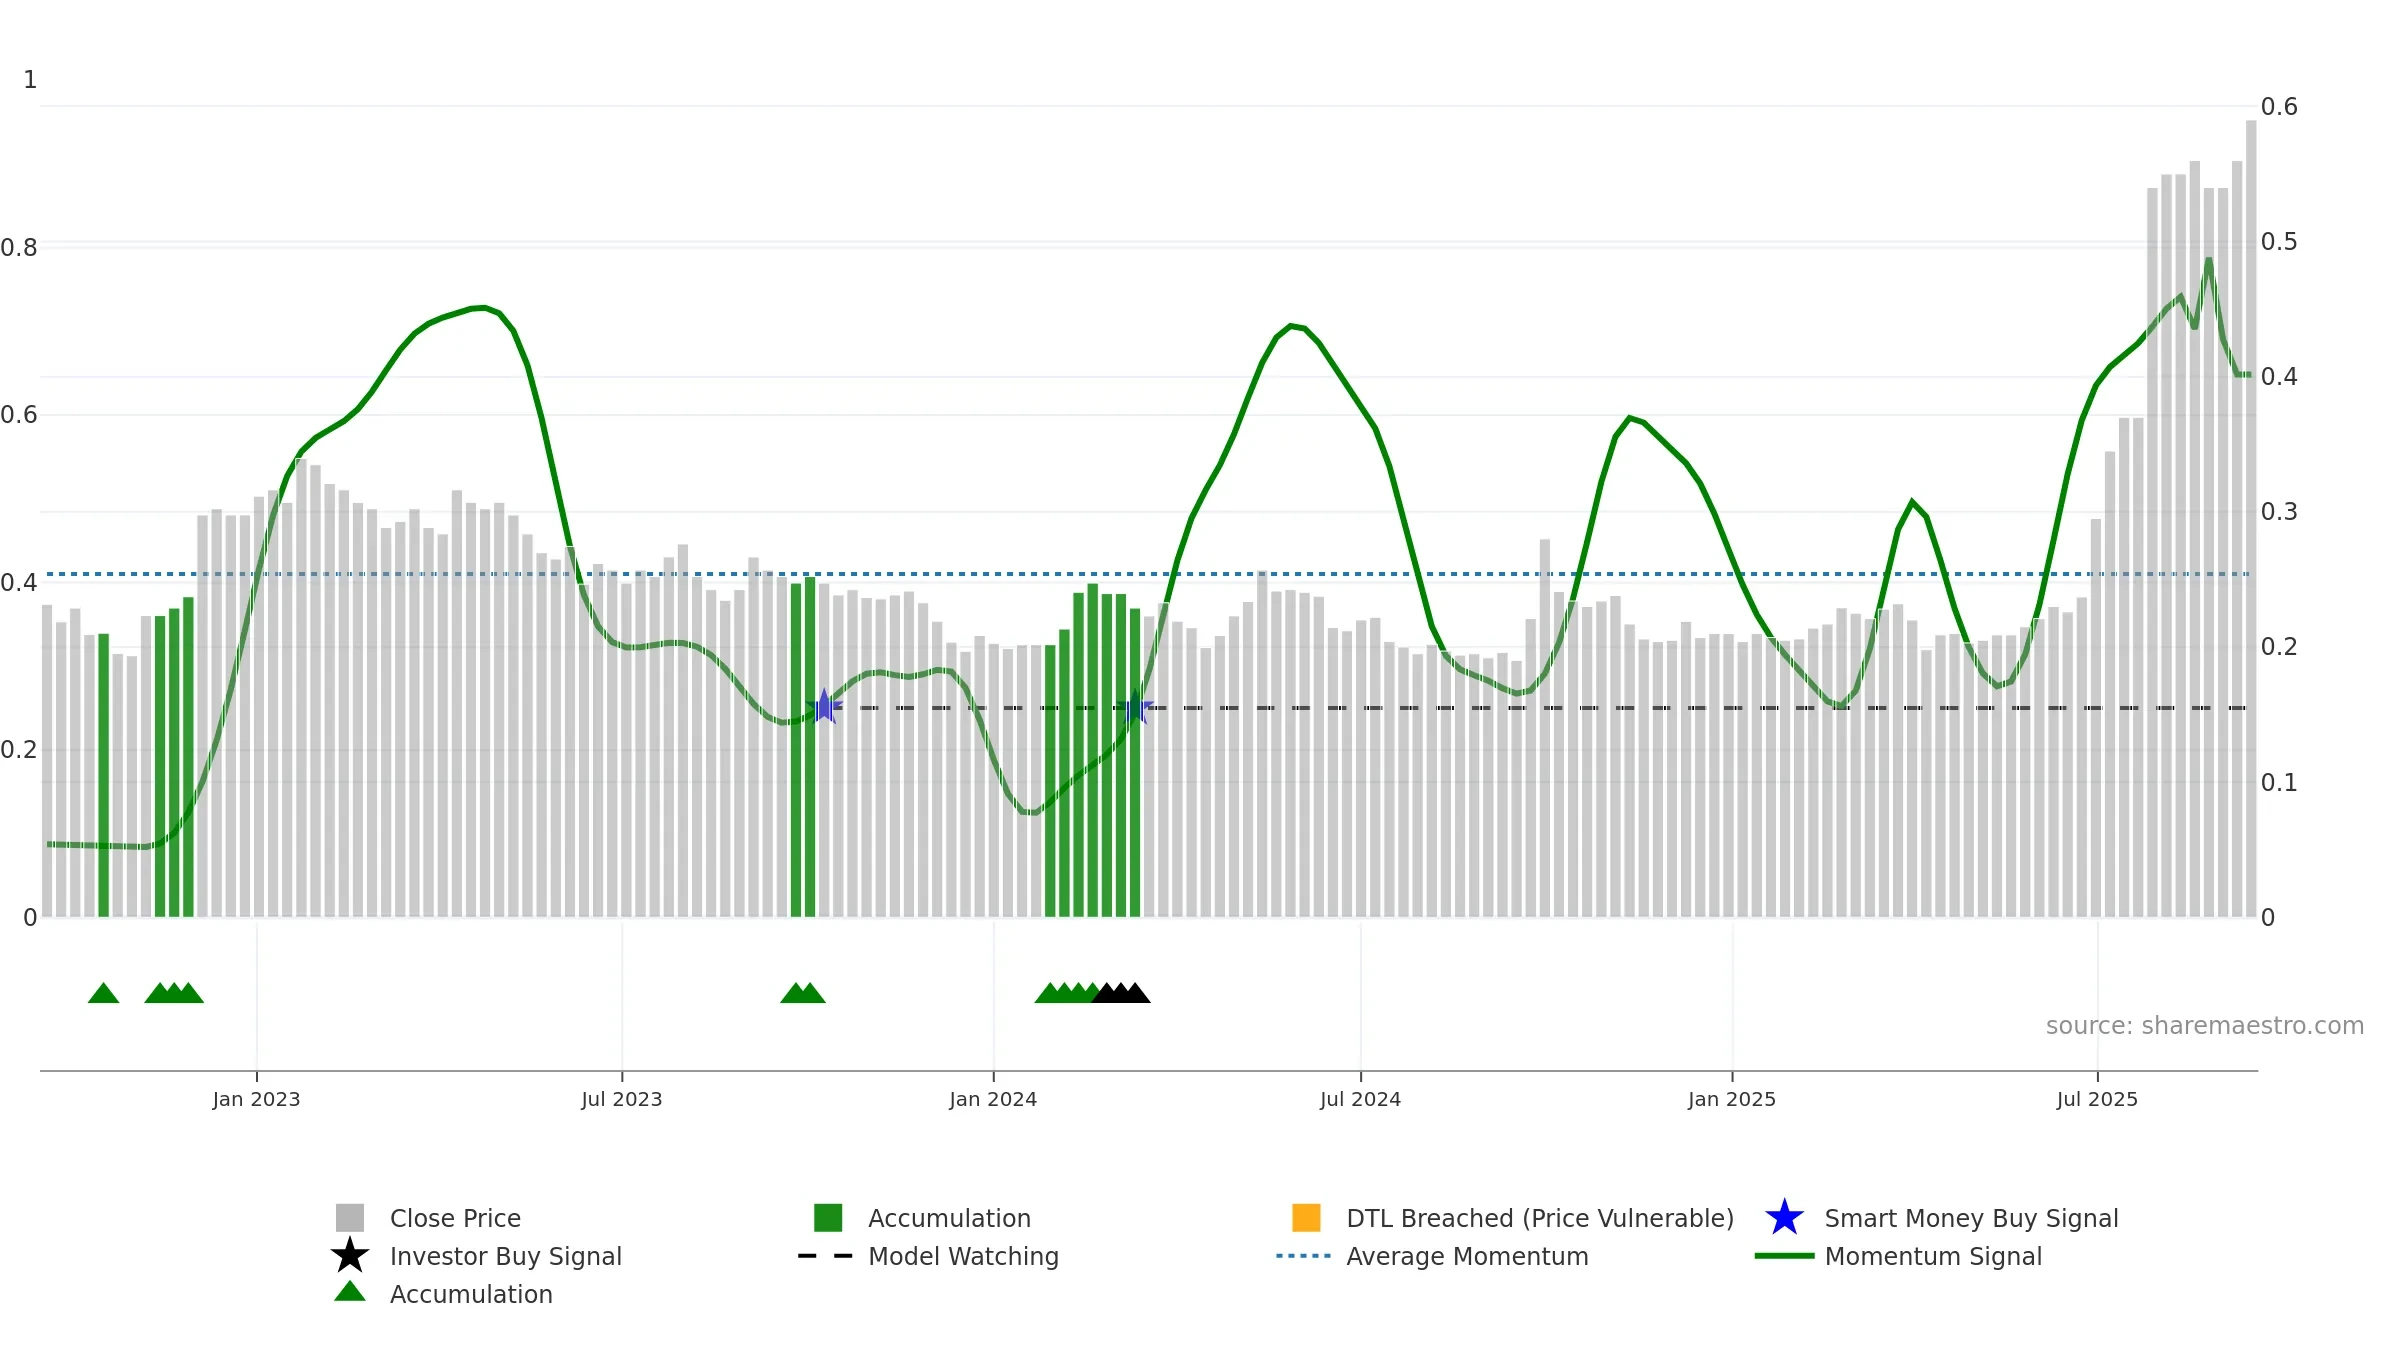This screenshot has height=1350, width=2400.
Task: Click the Jan 2023 axis label
Action: click(256, 1100)
